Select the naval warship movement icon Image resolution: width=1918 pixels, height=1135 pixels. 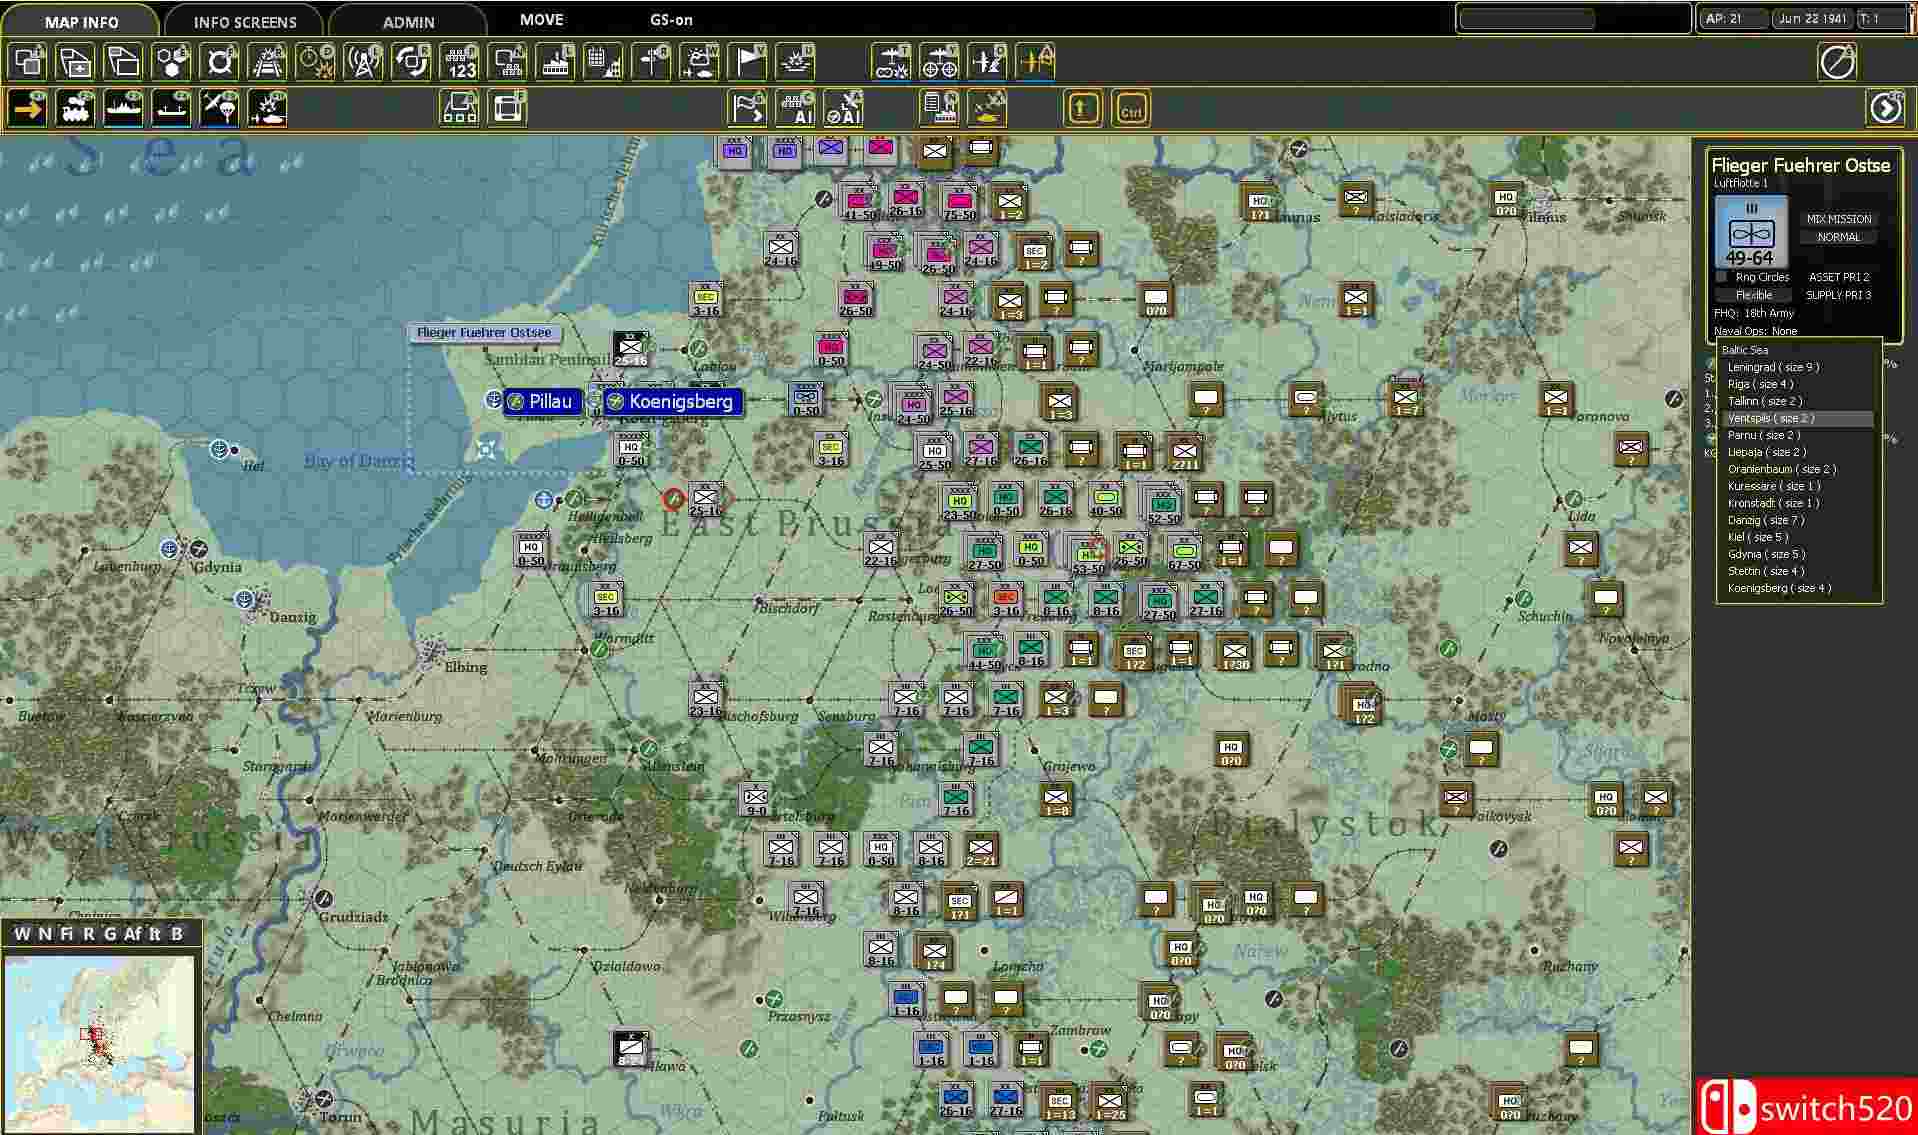point(124,108)
